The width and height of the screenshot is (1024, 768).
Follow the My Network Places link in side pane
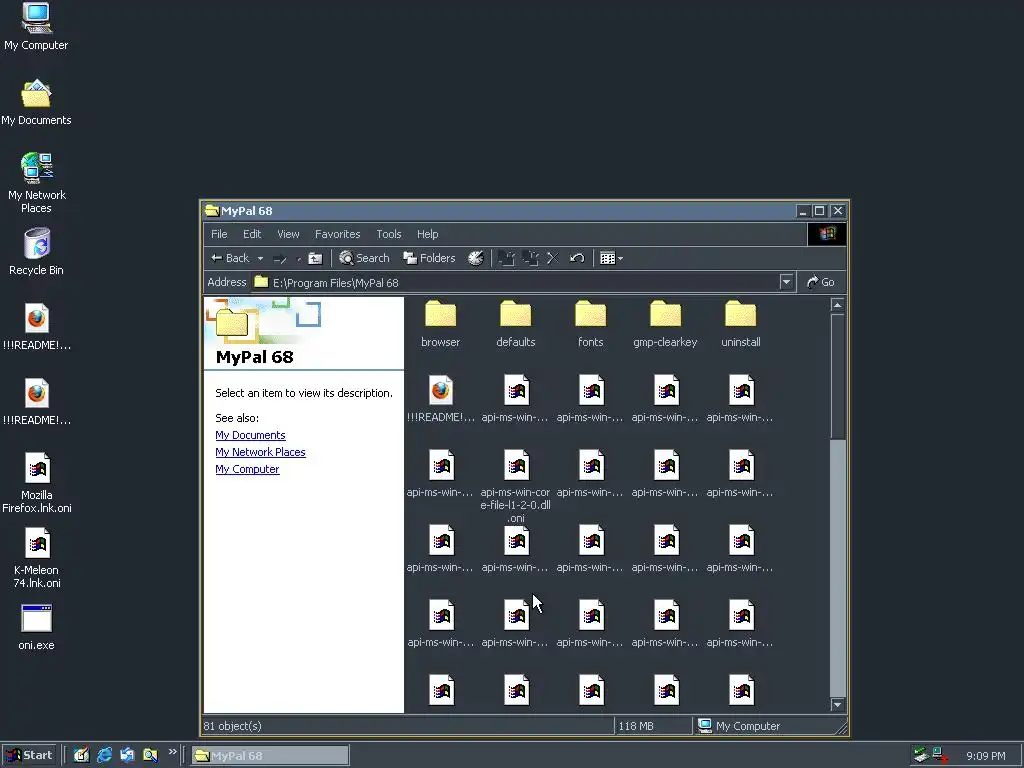click(x=260, y=452)
